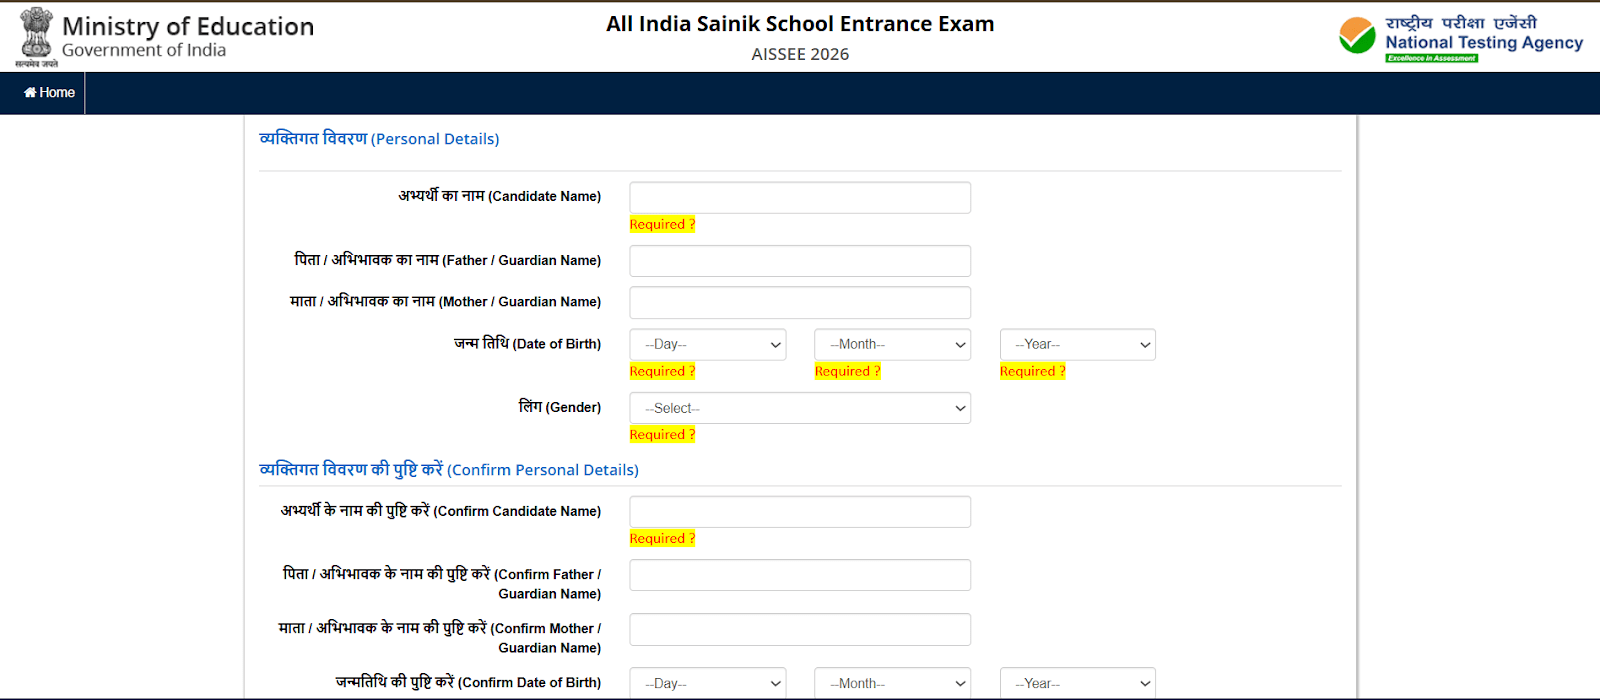Click the Government of India emblem logo
Image resolution: width=1600 pixels, height=700 pixels.
pyautogui.click(x=36, y=37)
